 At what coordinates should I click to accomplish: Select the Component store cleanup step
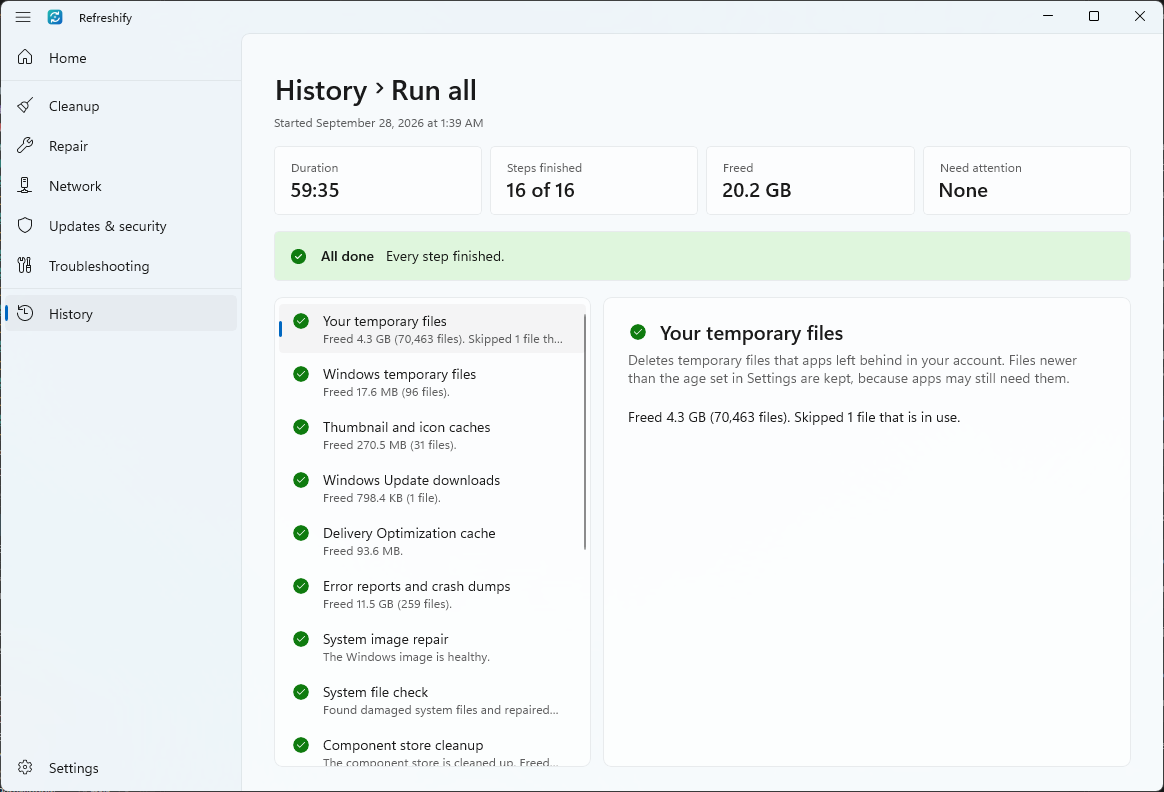click(x=432, y=747)
